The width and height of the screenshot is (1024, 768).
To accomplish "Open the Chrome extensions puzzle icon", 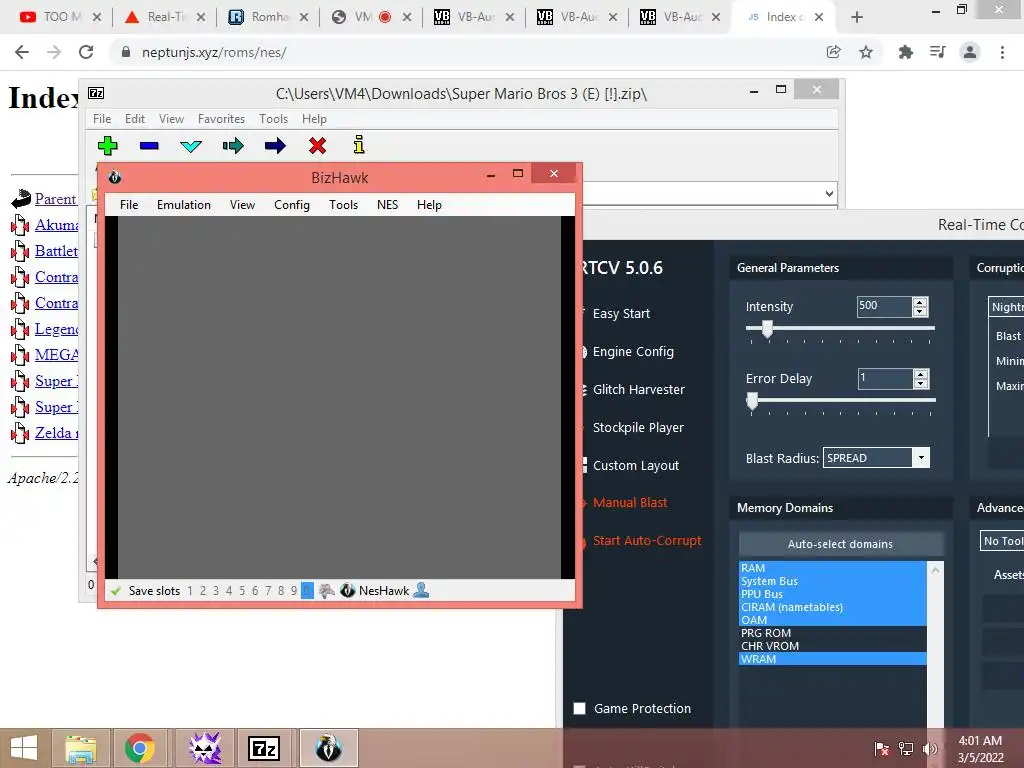I will pyautogui.click(x=906, y=52).
